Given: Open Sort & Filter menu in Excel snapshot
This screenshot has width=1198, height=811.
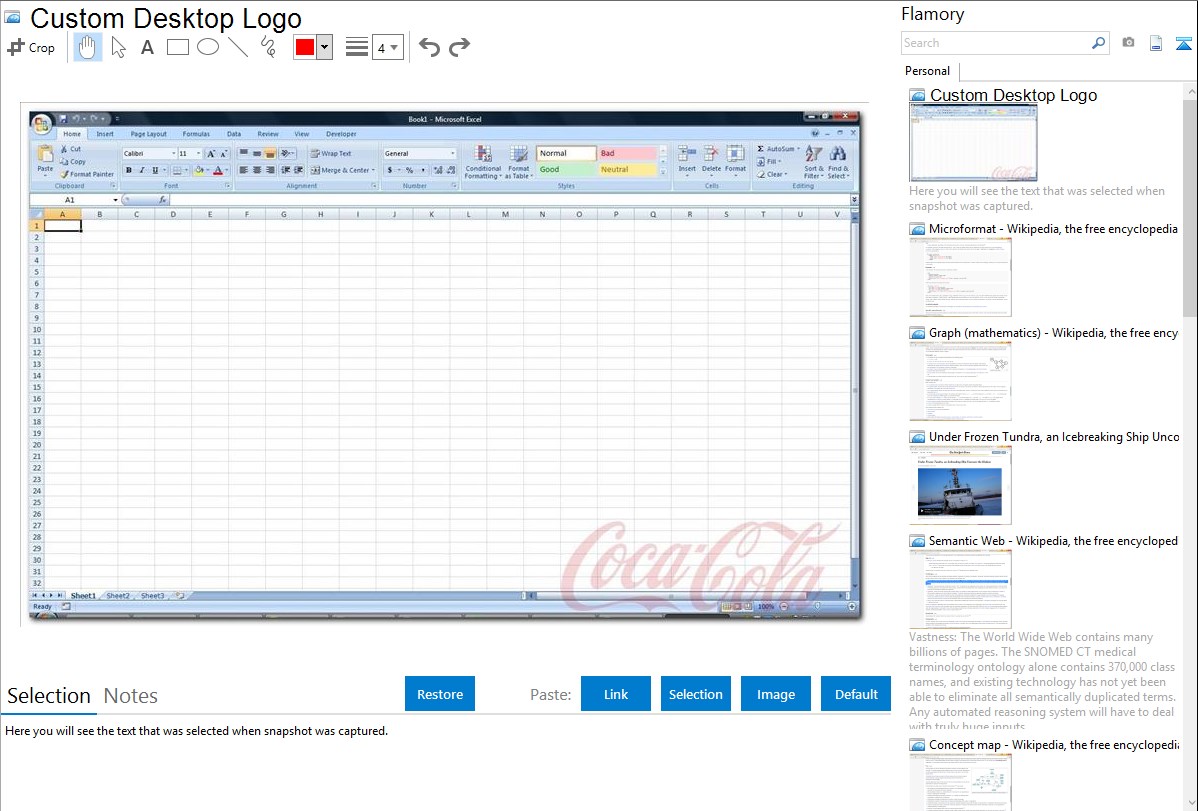Looking at the screenshot, I should [x=814, y=162].
